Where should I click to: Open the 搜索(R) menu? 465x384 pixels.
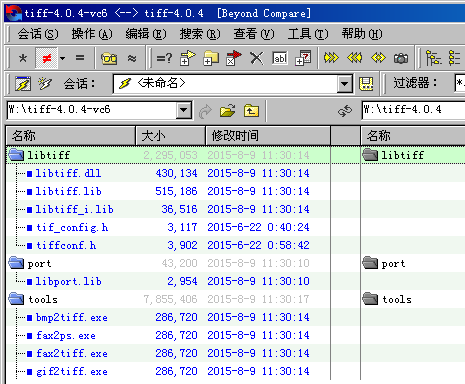(200, 34)
